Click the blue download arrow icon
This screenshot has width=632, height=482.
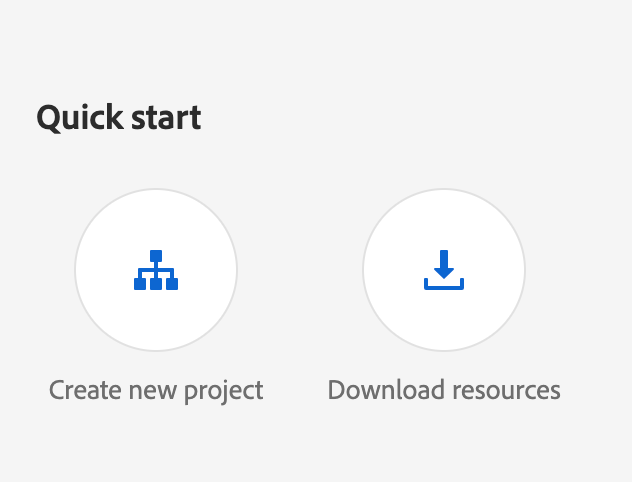coord(444,270)
